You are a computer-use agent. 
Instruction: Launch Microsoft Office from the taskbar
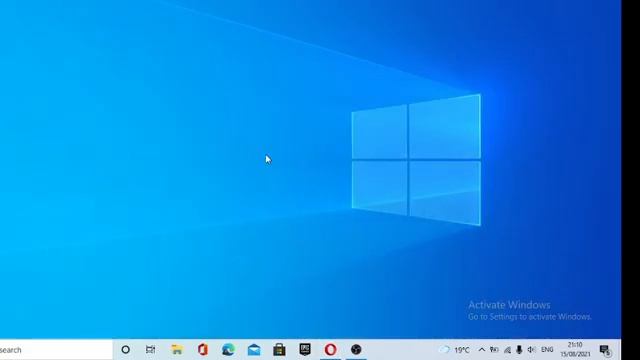pos(203,350)
